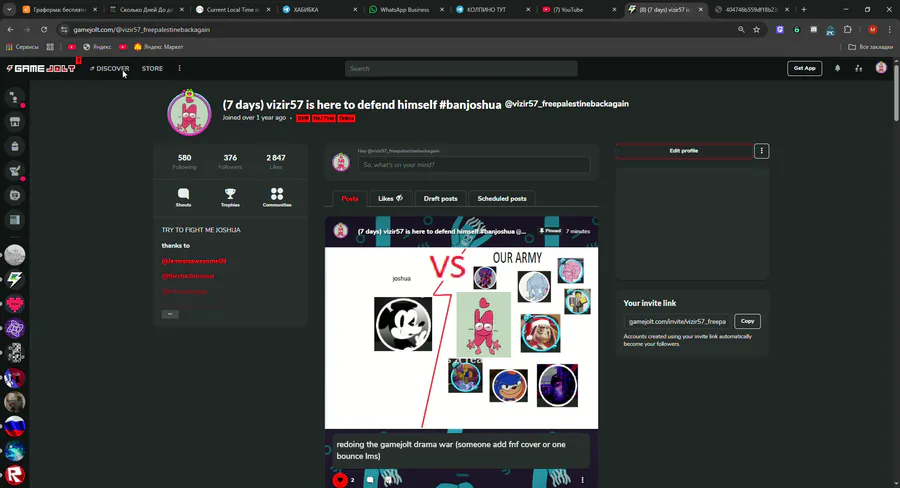Switch to the Draft posts tab

[x=440, y=199]
